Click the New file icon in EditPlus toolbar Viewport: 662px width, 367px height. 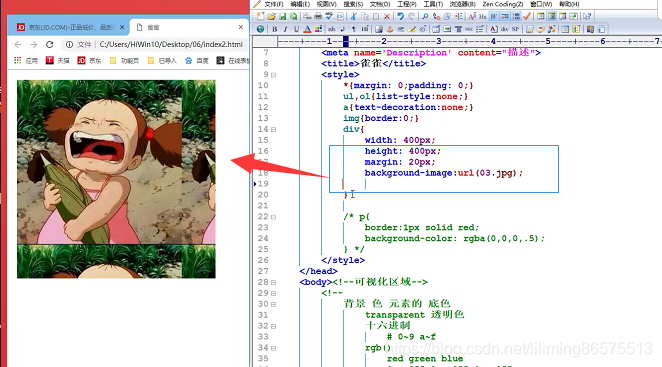(260, 16)
